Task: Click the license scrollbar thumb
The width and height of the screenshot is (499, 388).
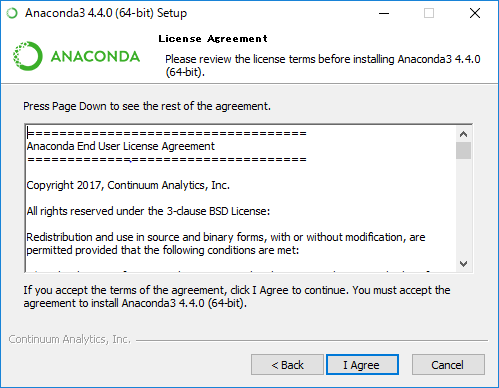Action: point(463,151)
